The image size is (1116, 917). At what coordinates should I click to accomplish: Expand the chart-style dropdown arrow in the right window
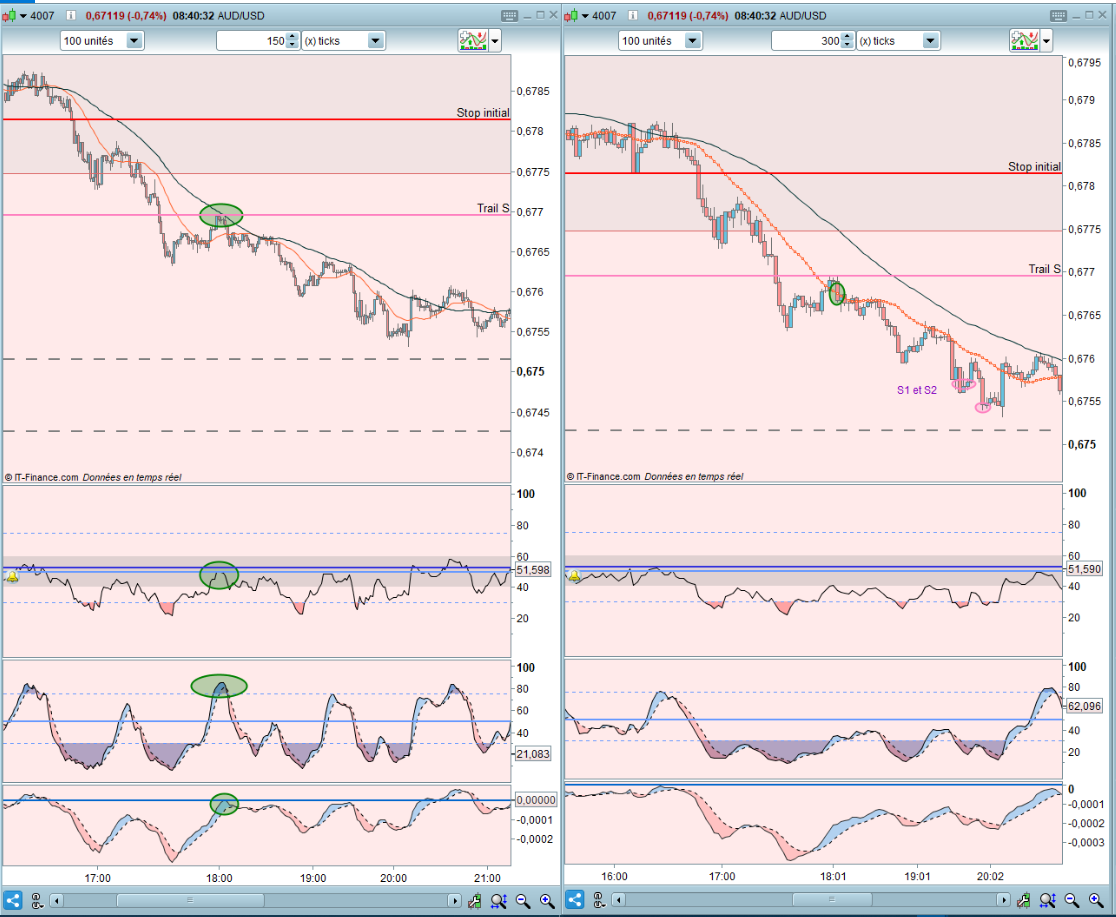(586, 16)
